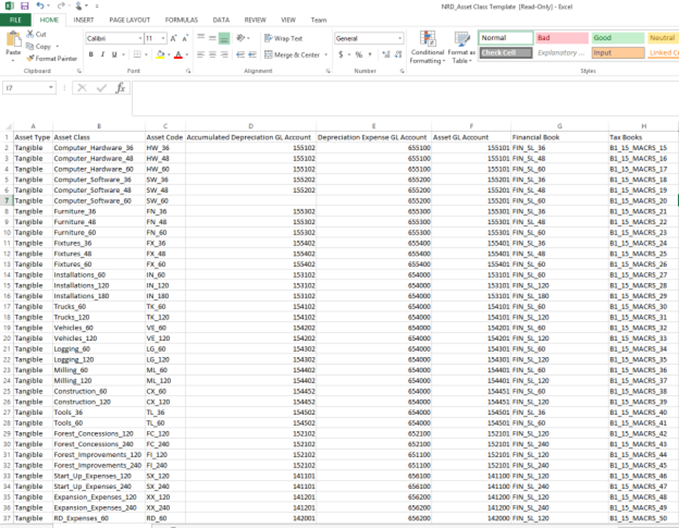Switch to the INSERT tab
This screenshot has height=528, width=679.
(84, 20)
